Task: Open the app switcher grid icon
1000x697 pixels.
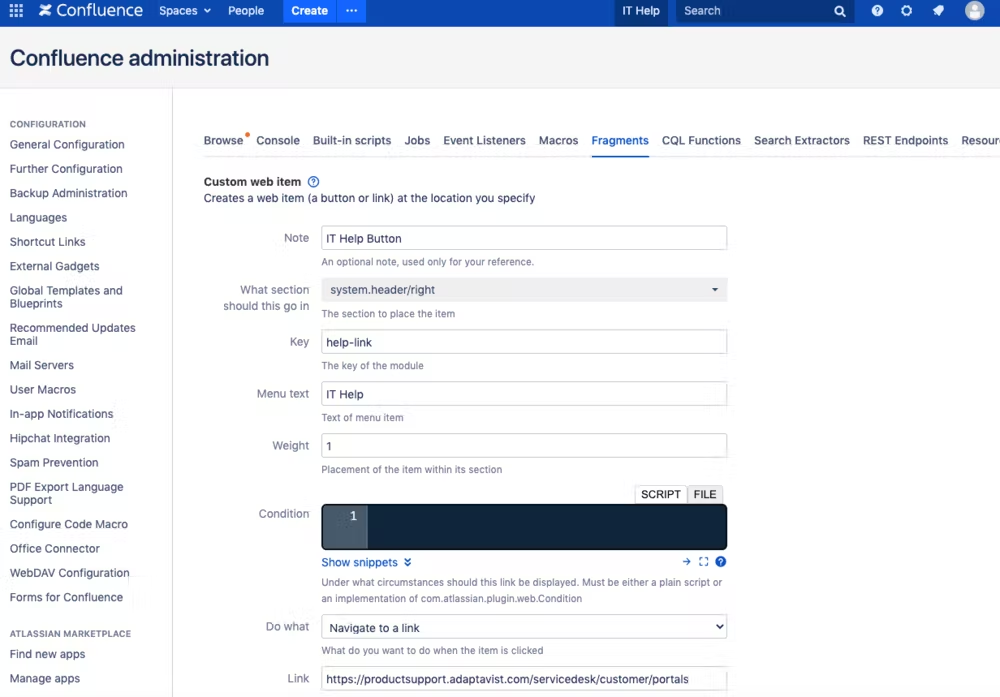Action: pos(16,11)
